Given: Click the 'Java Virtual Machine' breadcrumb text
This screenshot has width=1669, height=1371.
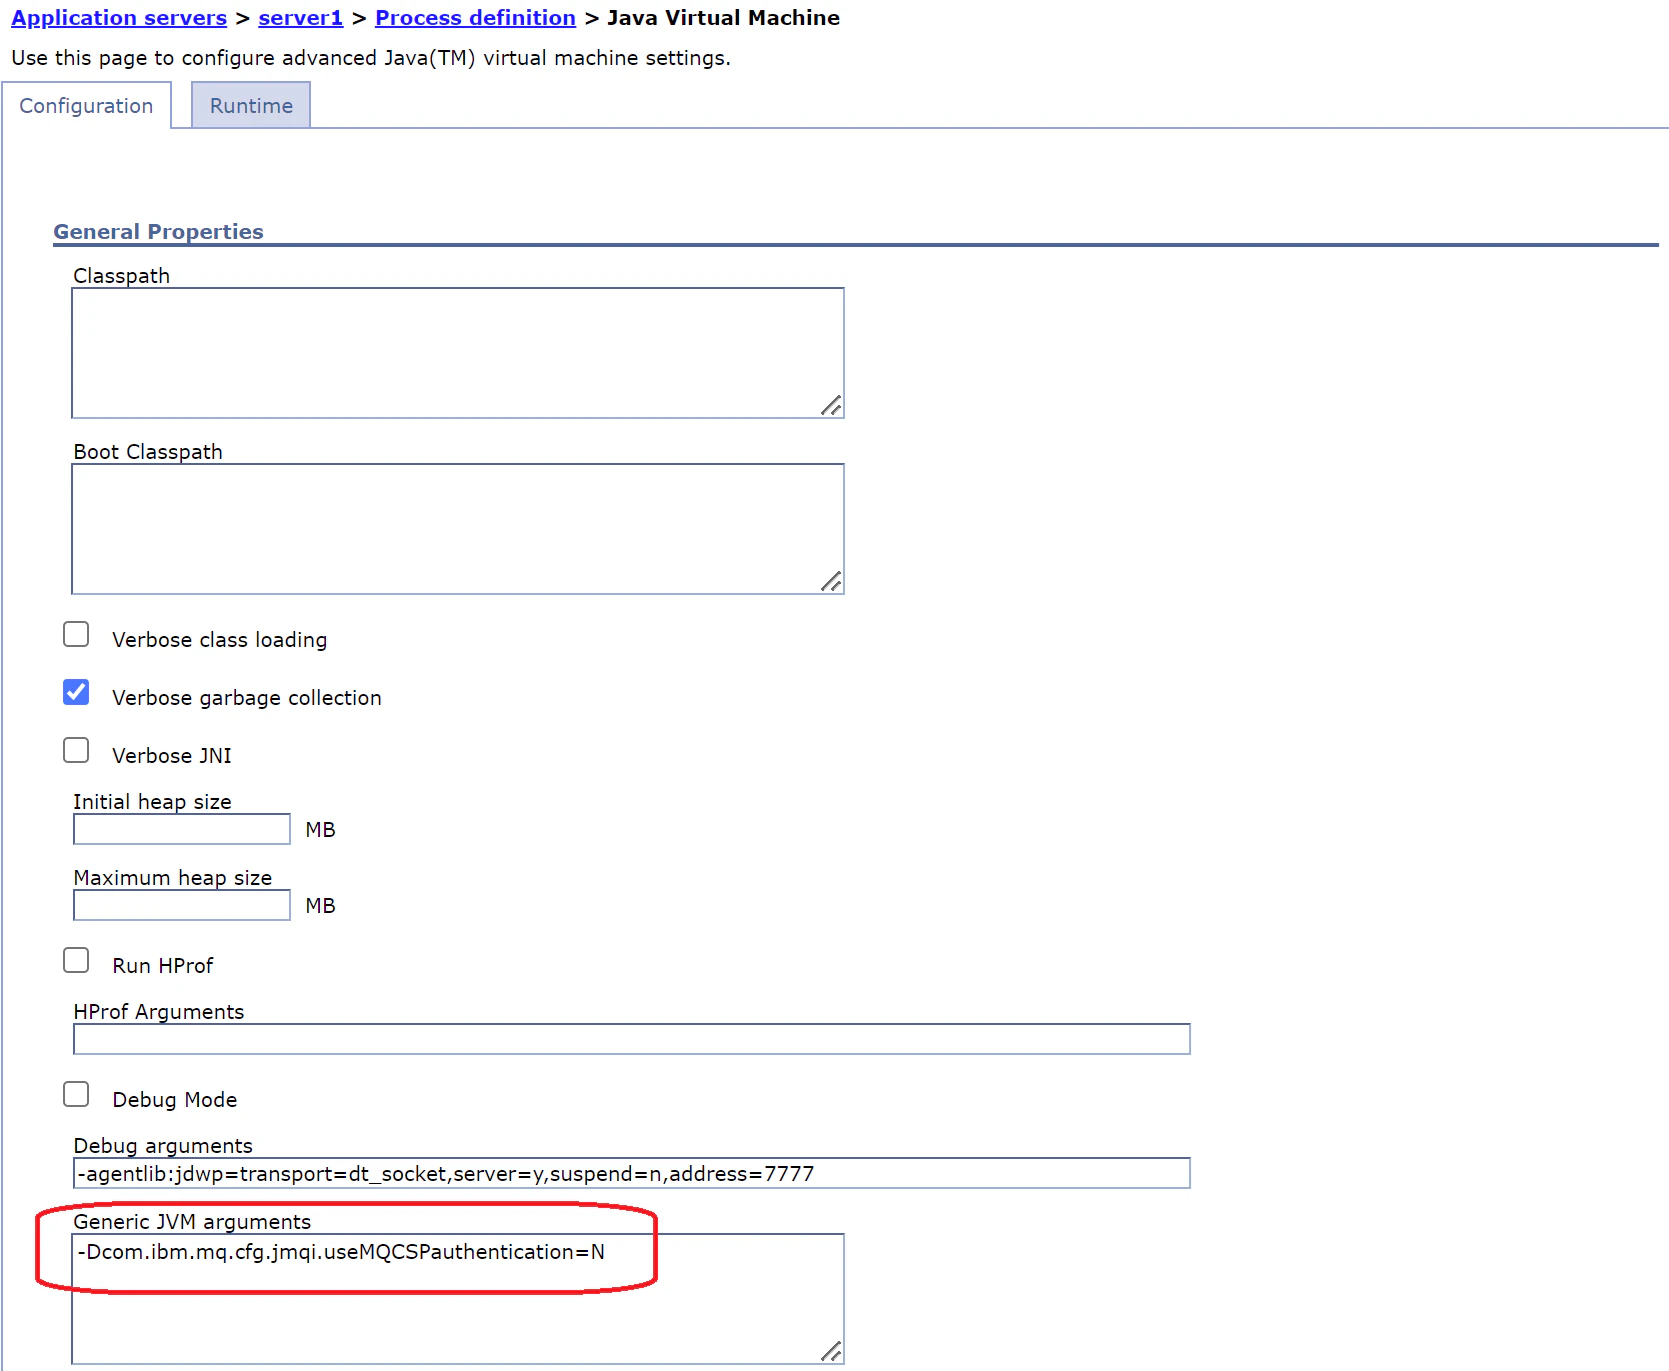Looking at the screenshot, I should pos(723,18).
